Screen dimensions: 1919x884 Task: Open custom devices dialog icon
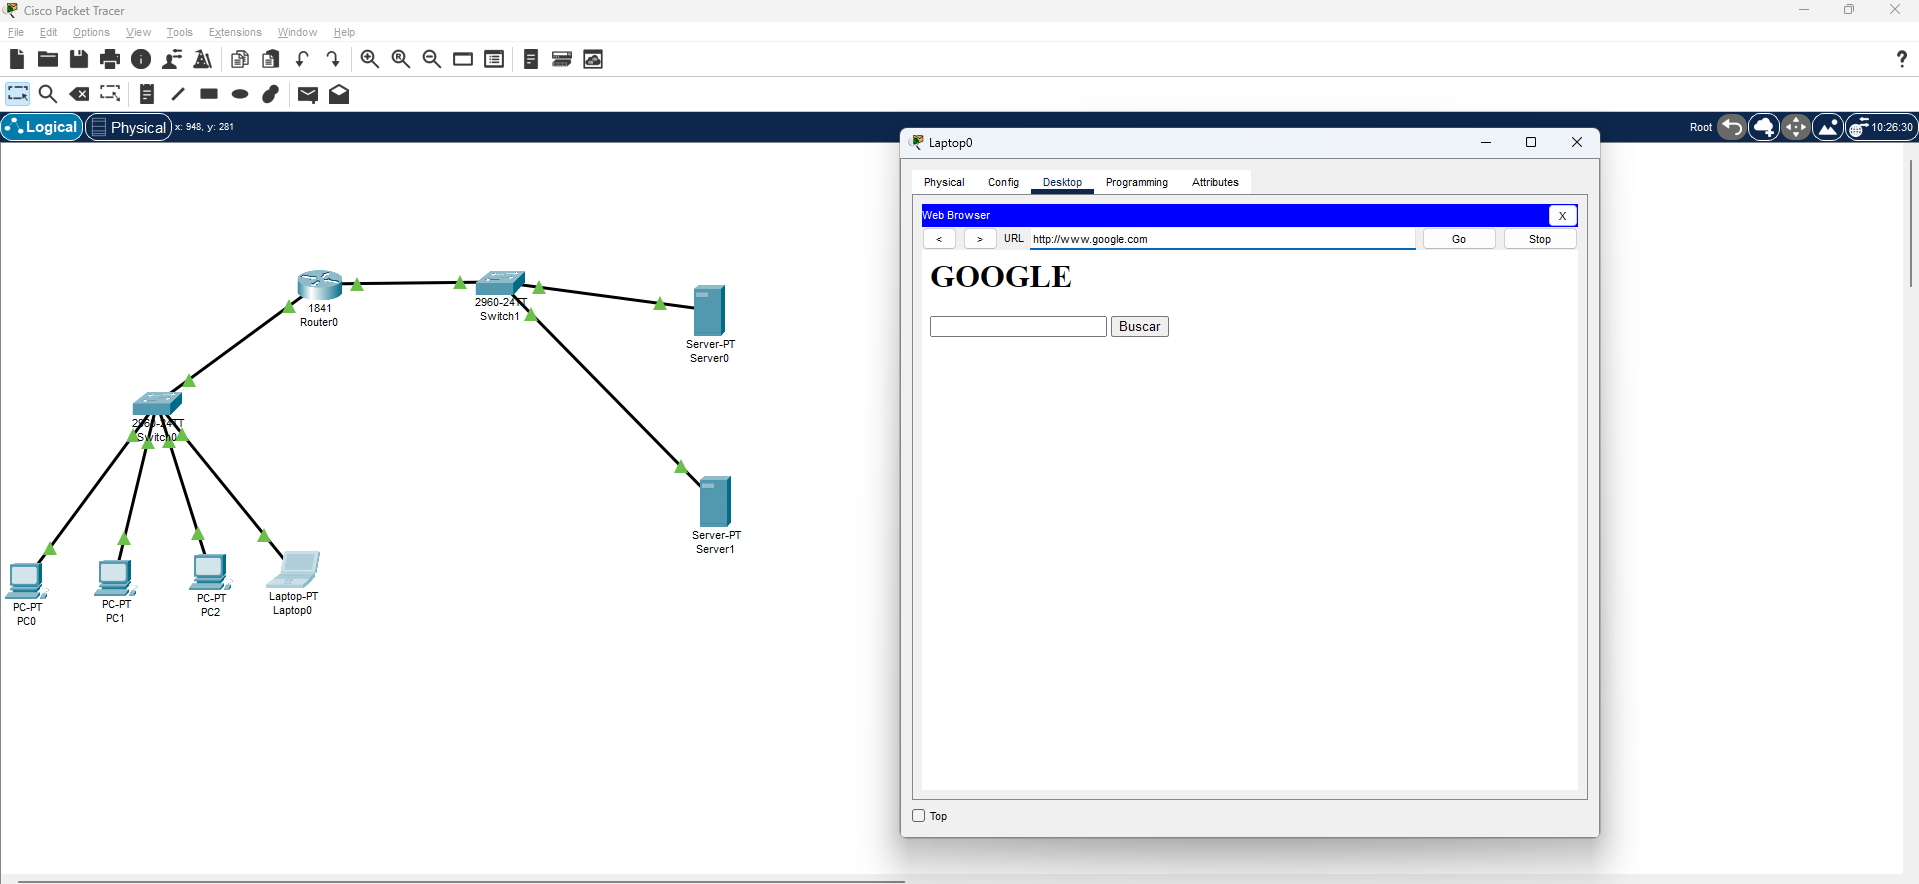[x=494, y=59]
